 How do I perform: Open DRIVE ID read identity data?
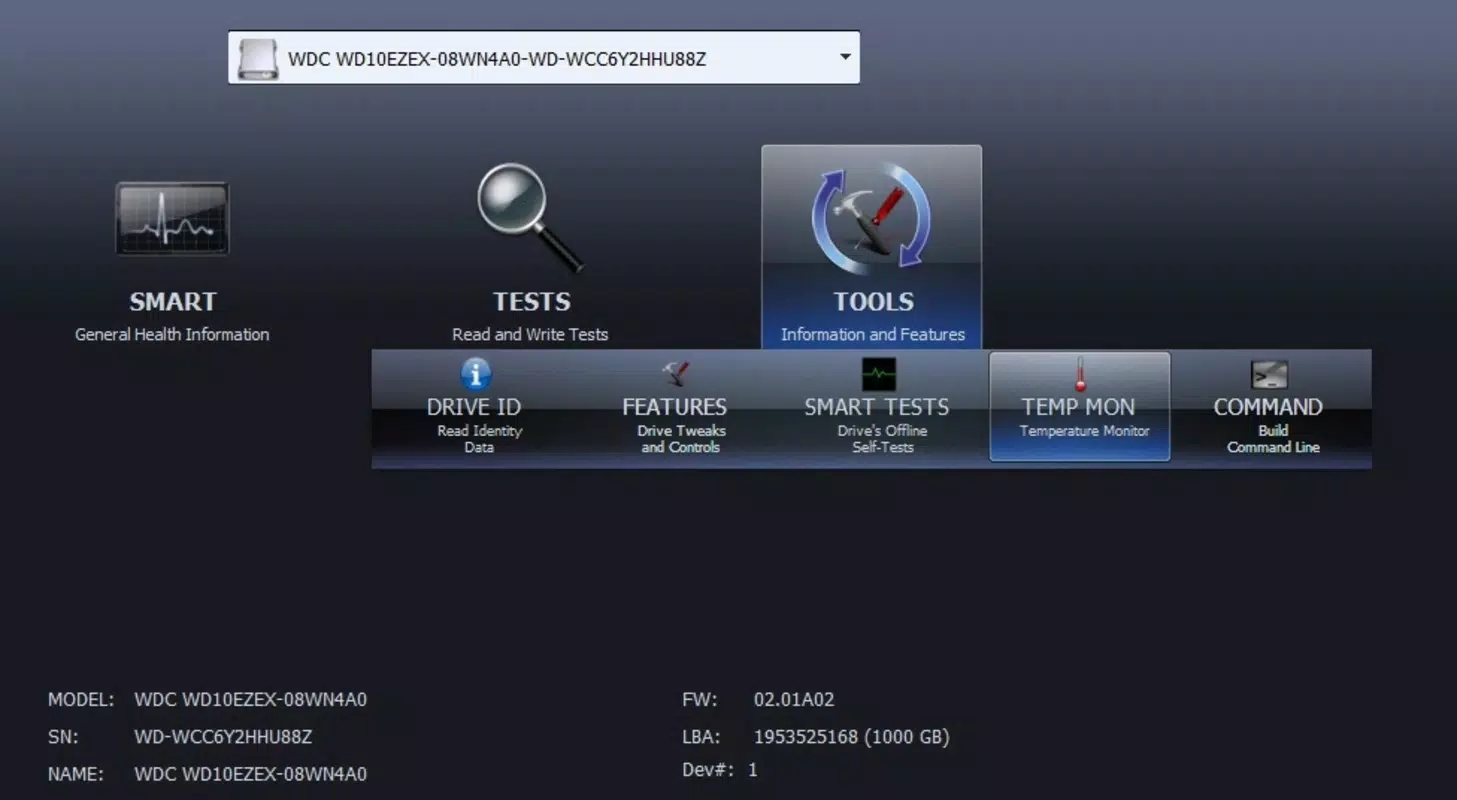click(x=474, y=407)
